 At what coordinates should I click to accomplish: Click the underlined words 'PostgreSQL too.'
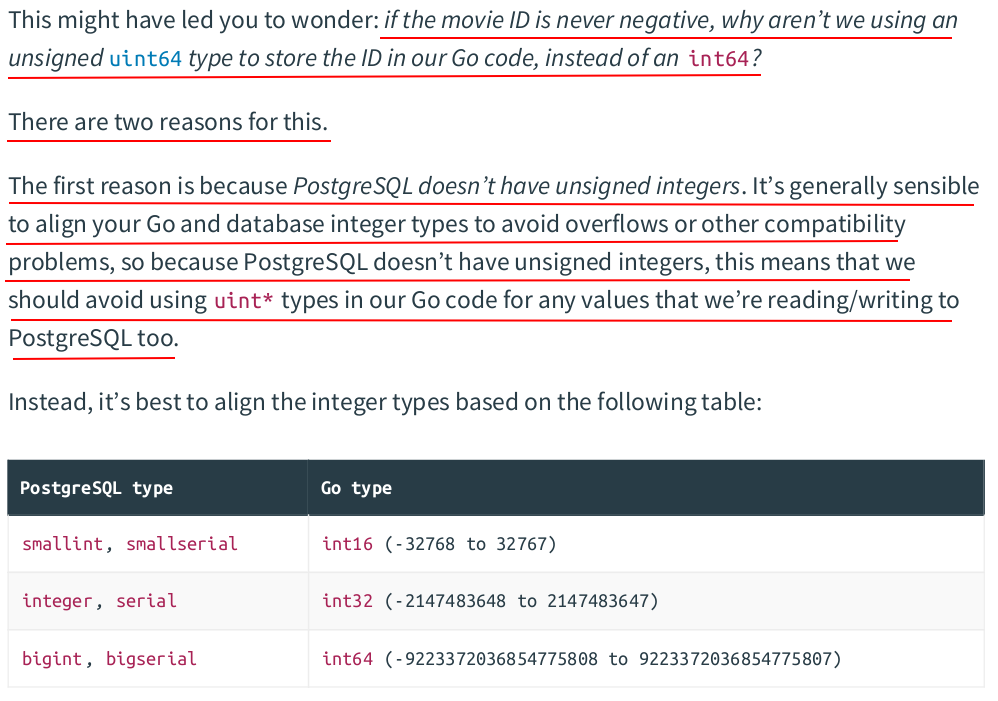click(94, 338)
